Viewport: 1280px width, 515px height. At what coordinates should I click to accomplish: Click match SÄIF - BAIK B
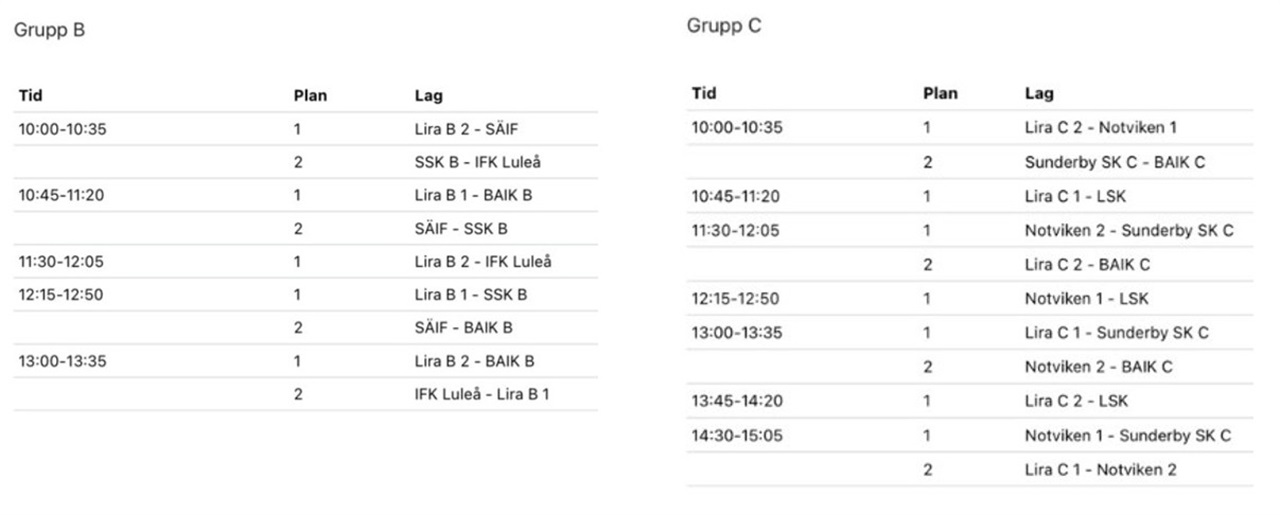(465, 327)
